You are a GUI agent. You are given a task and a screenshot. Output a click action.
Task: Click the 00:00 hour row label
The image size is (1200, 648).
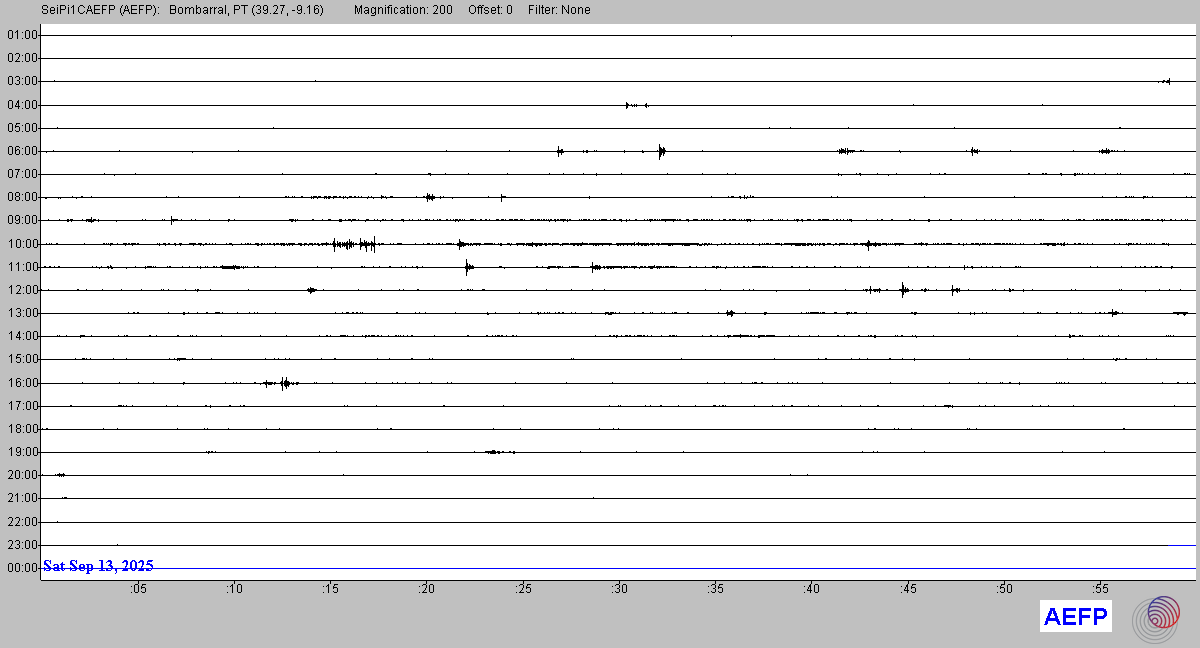click(22, 568)
